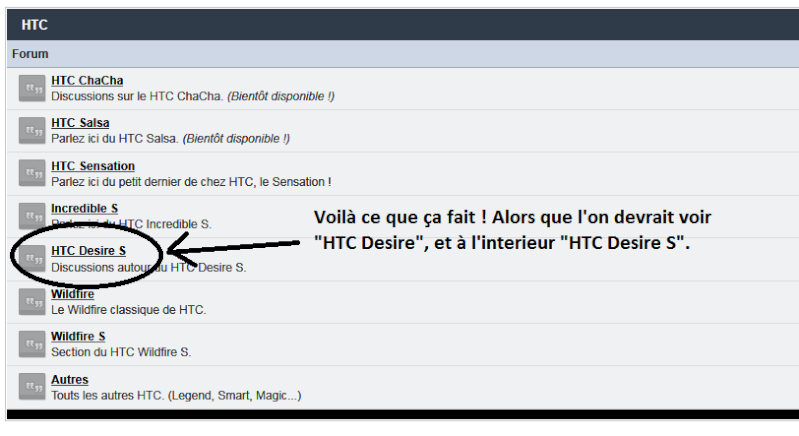
Task: Click the forum icon beside HTC Salsa
Action: 32,131
